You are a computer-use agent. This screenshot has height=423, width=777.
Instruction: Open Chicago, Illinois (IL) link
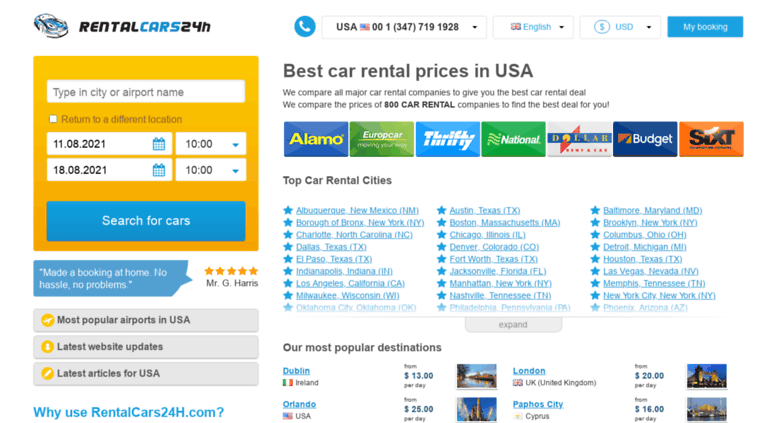488,235
